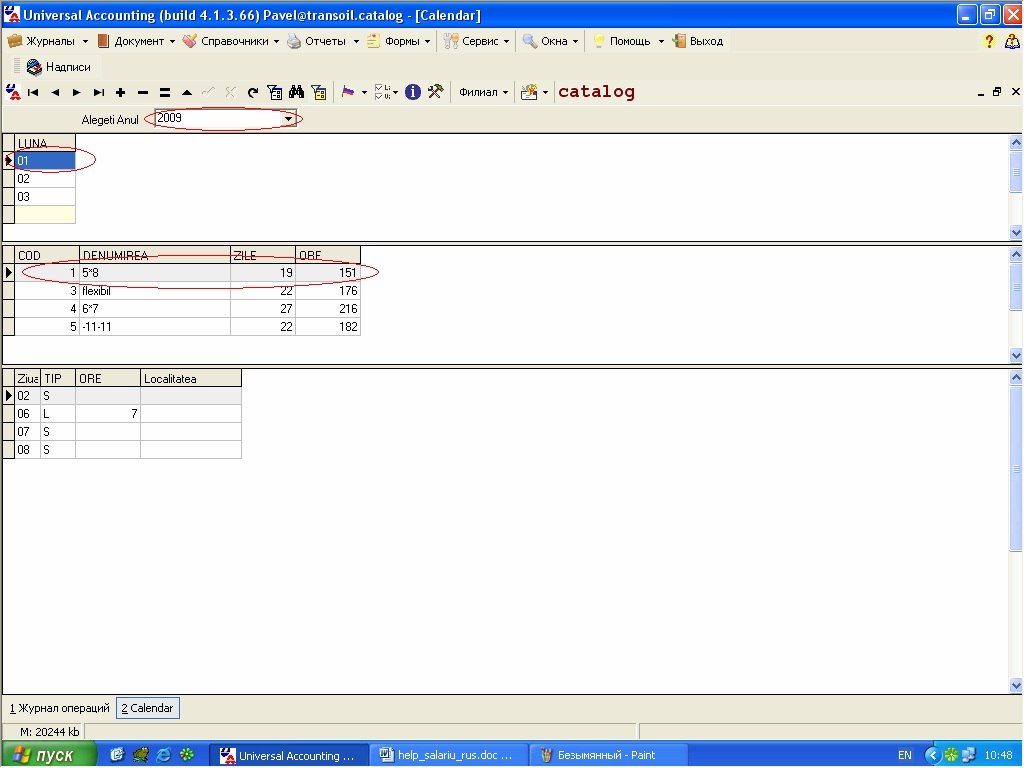Viewport: 1024px width, 768px height.
Task: Open the hammer and tools settings icon
Action: click(436, 92)
